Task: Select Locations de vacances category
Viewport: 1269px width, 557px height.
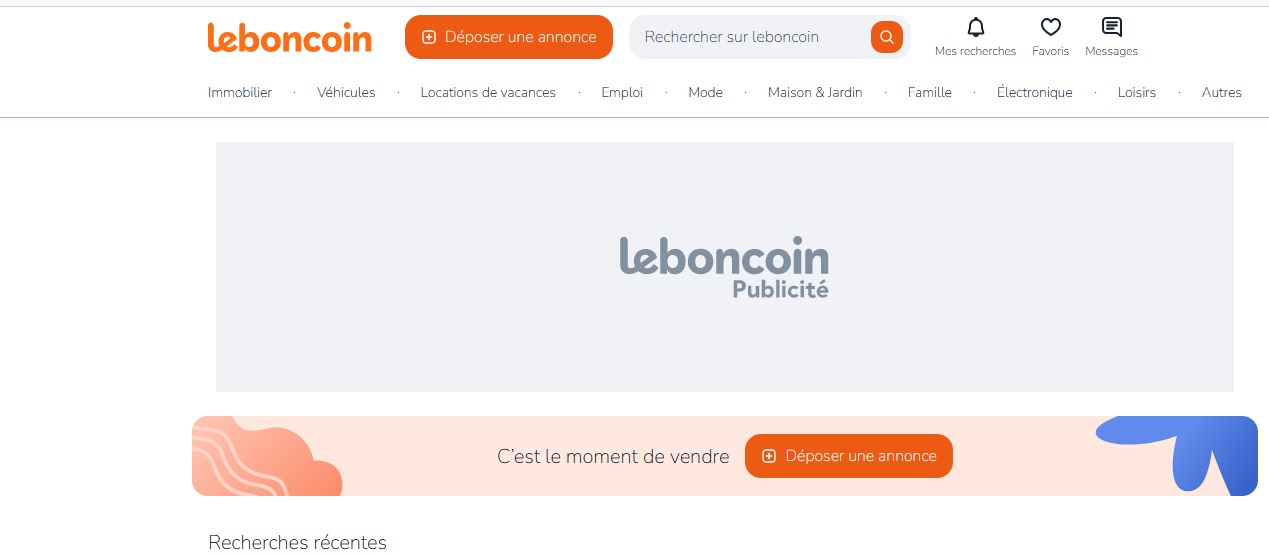Action: point(488,92)
